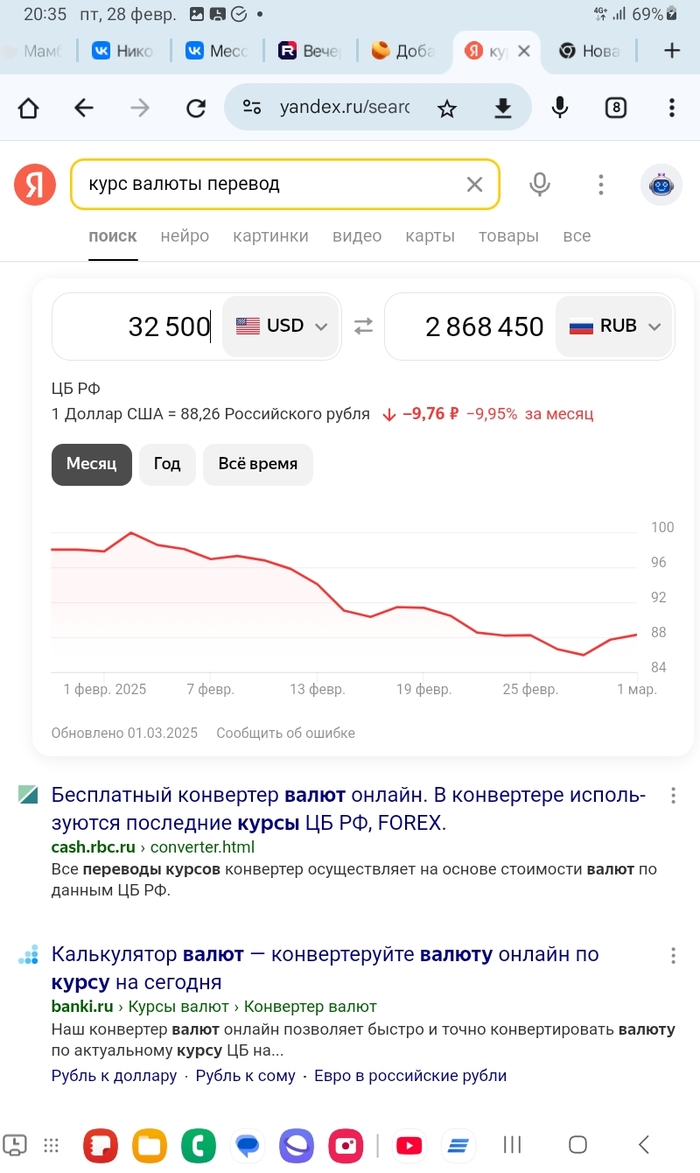Switch to the картинки search tab

[270, 236]
